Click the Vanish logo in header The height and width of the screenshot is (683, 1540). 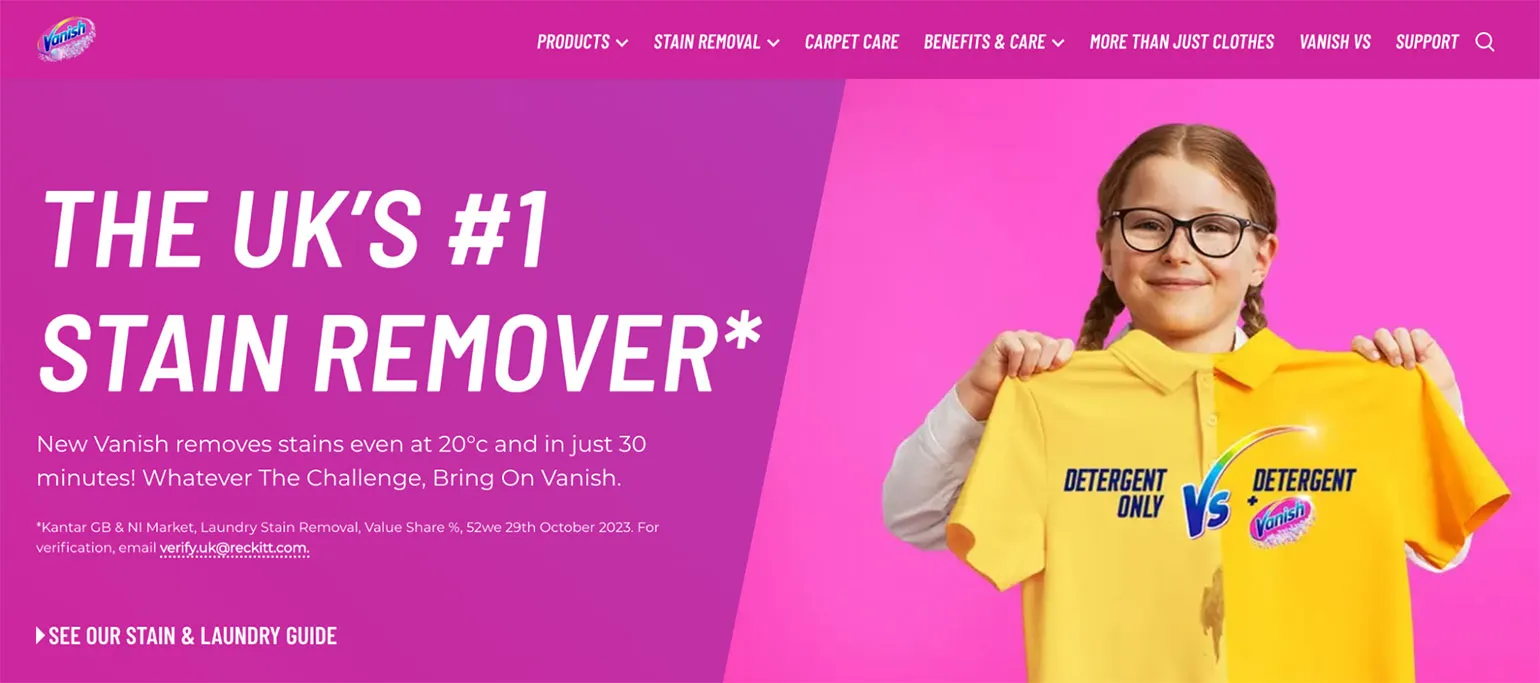click(67, 40)
